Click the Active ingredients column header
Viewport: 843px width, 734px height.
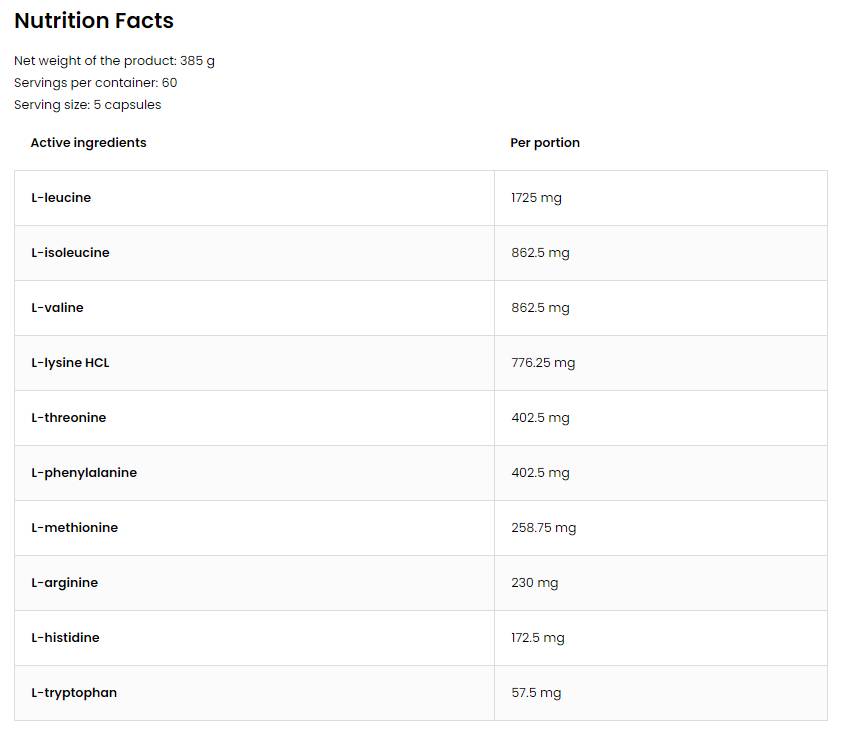pos(88,143)
